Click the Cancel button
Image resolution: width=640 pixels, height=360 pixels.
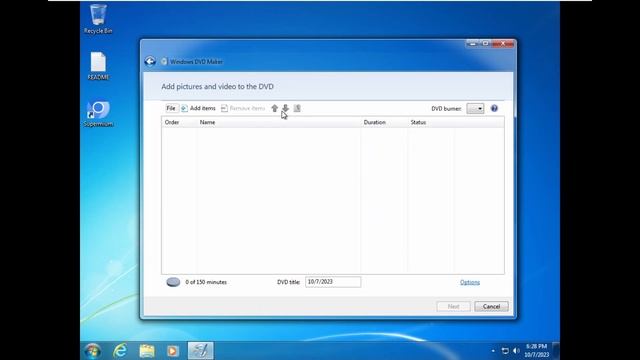[491, 306]
